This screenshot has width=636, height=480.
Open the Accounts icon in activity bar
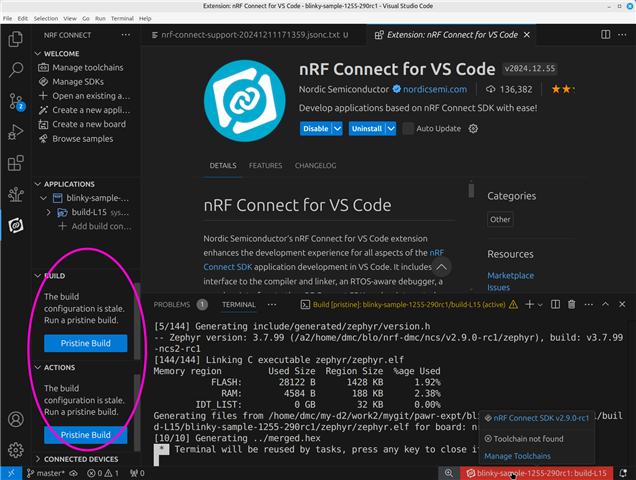[x=15, y=419]
